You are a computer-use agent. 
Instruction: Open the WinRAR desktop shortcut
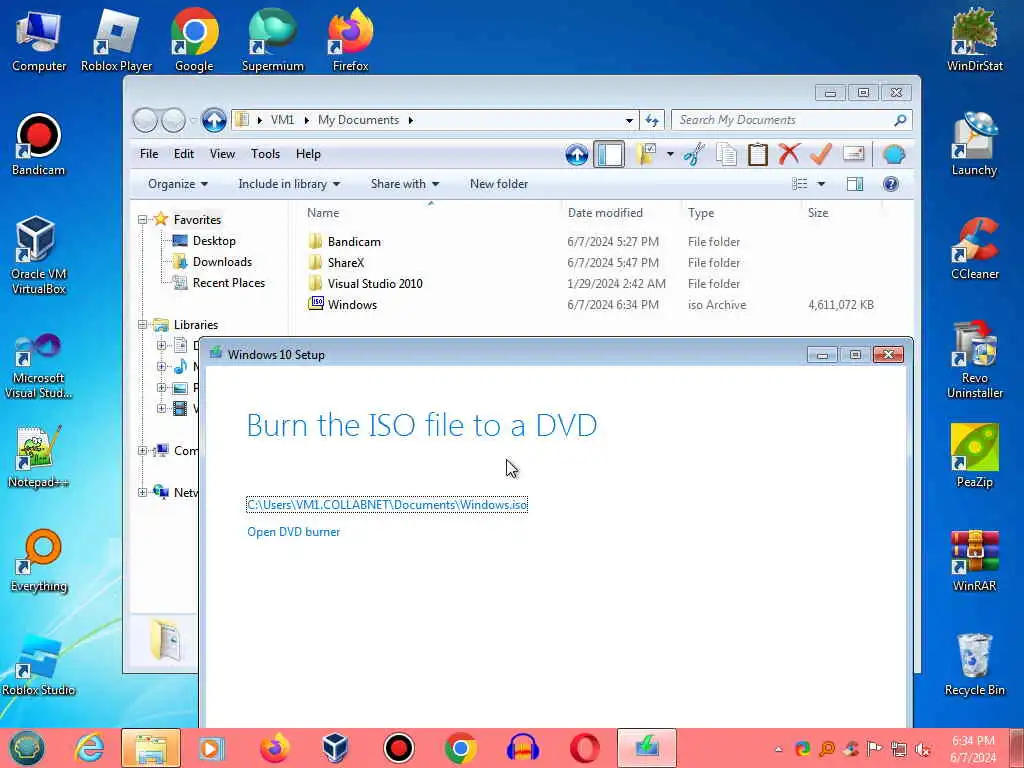[x=974, y=560]
